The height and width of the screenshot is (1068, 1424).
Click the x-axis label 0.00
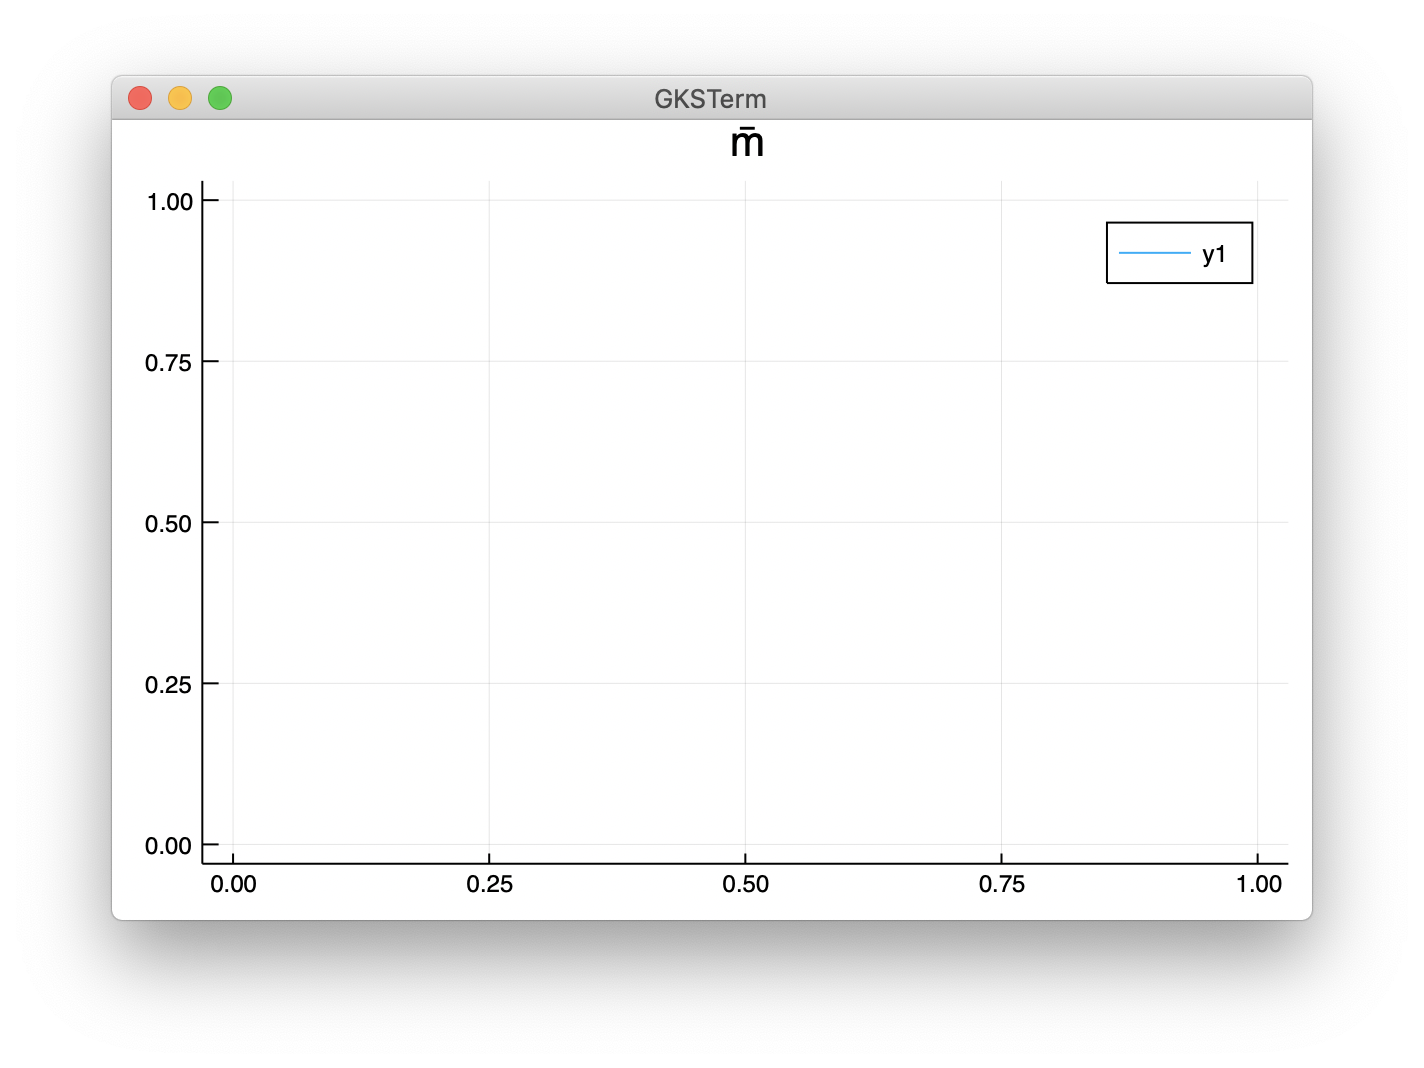click(233, 884)
